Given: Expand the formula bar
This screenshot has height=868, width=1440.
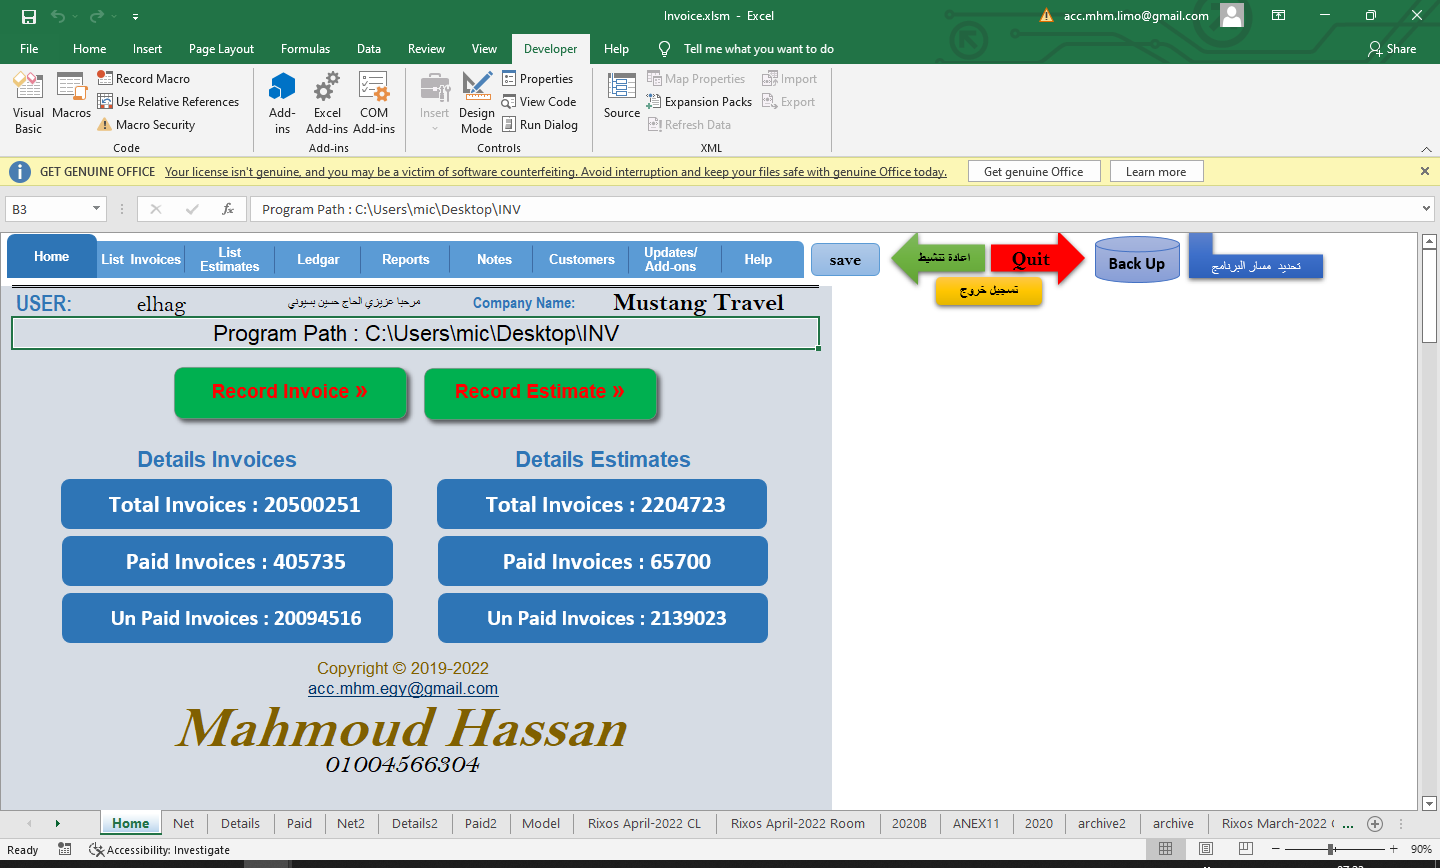Looking at the screenshot, I should [x=1426, y=209].
